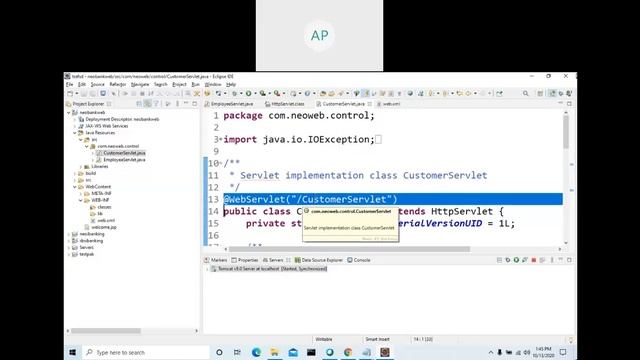The width and height of the screenshot is (640, 360).
Task: Click the volume icon in system tray
Action: (x=527, y=352)
